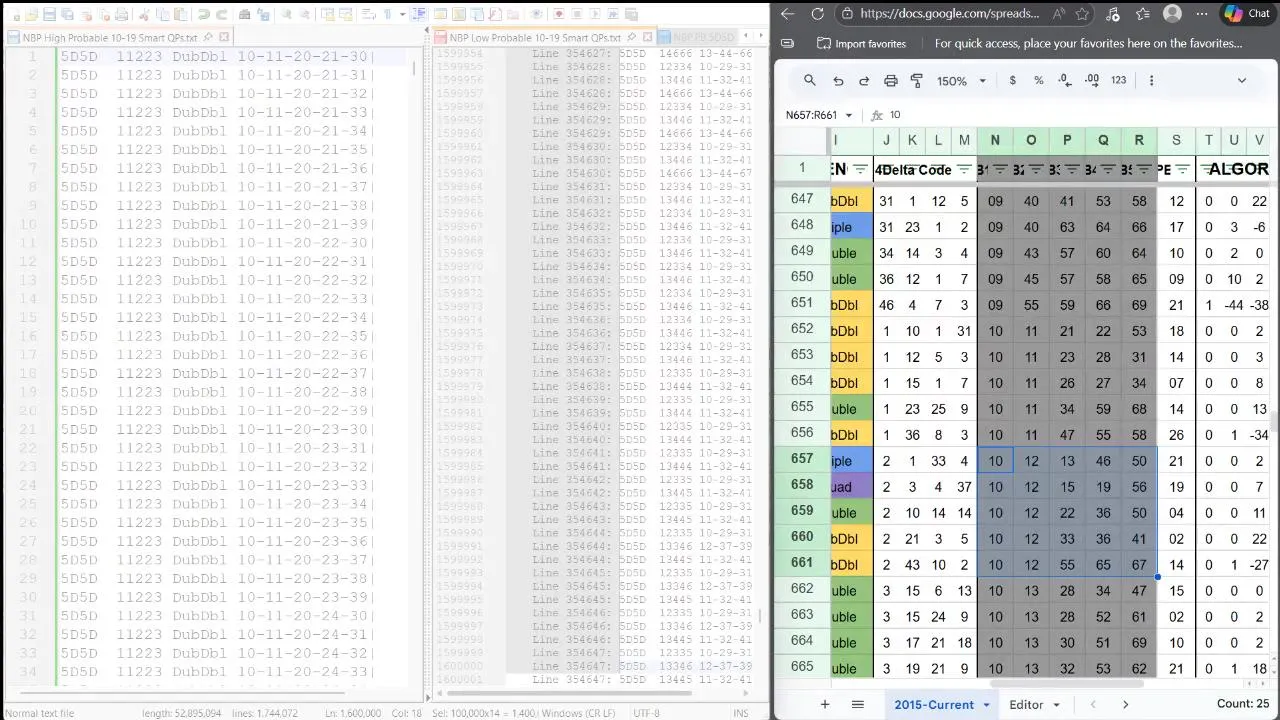The image size is (1280, 720).
Task: Click the Open file icon in Notepad++
Action: click(x=31, y=15)
